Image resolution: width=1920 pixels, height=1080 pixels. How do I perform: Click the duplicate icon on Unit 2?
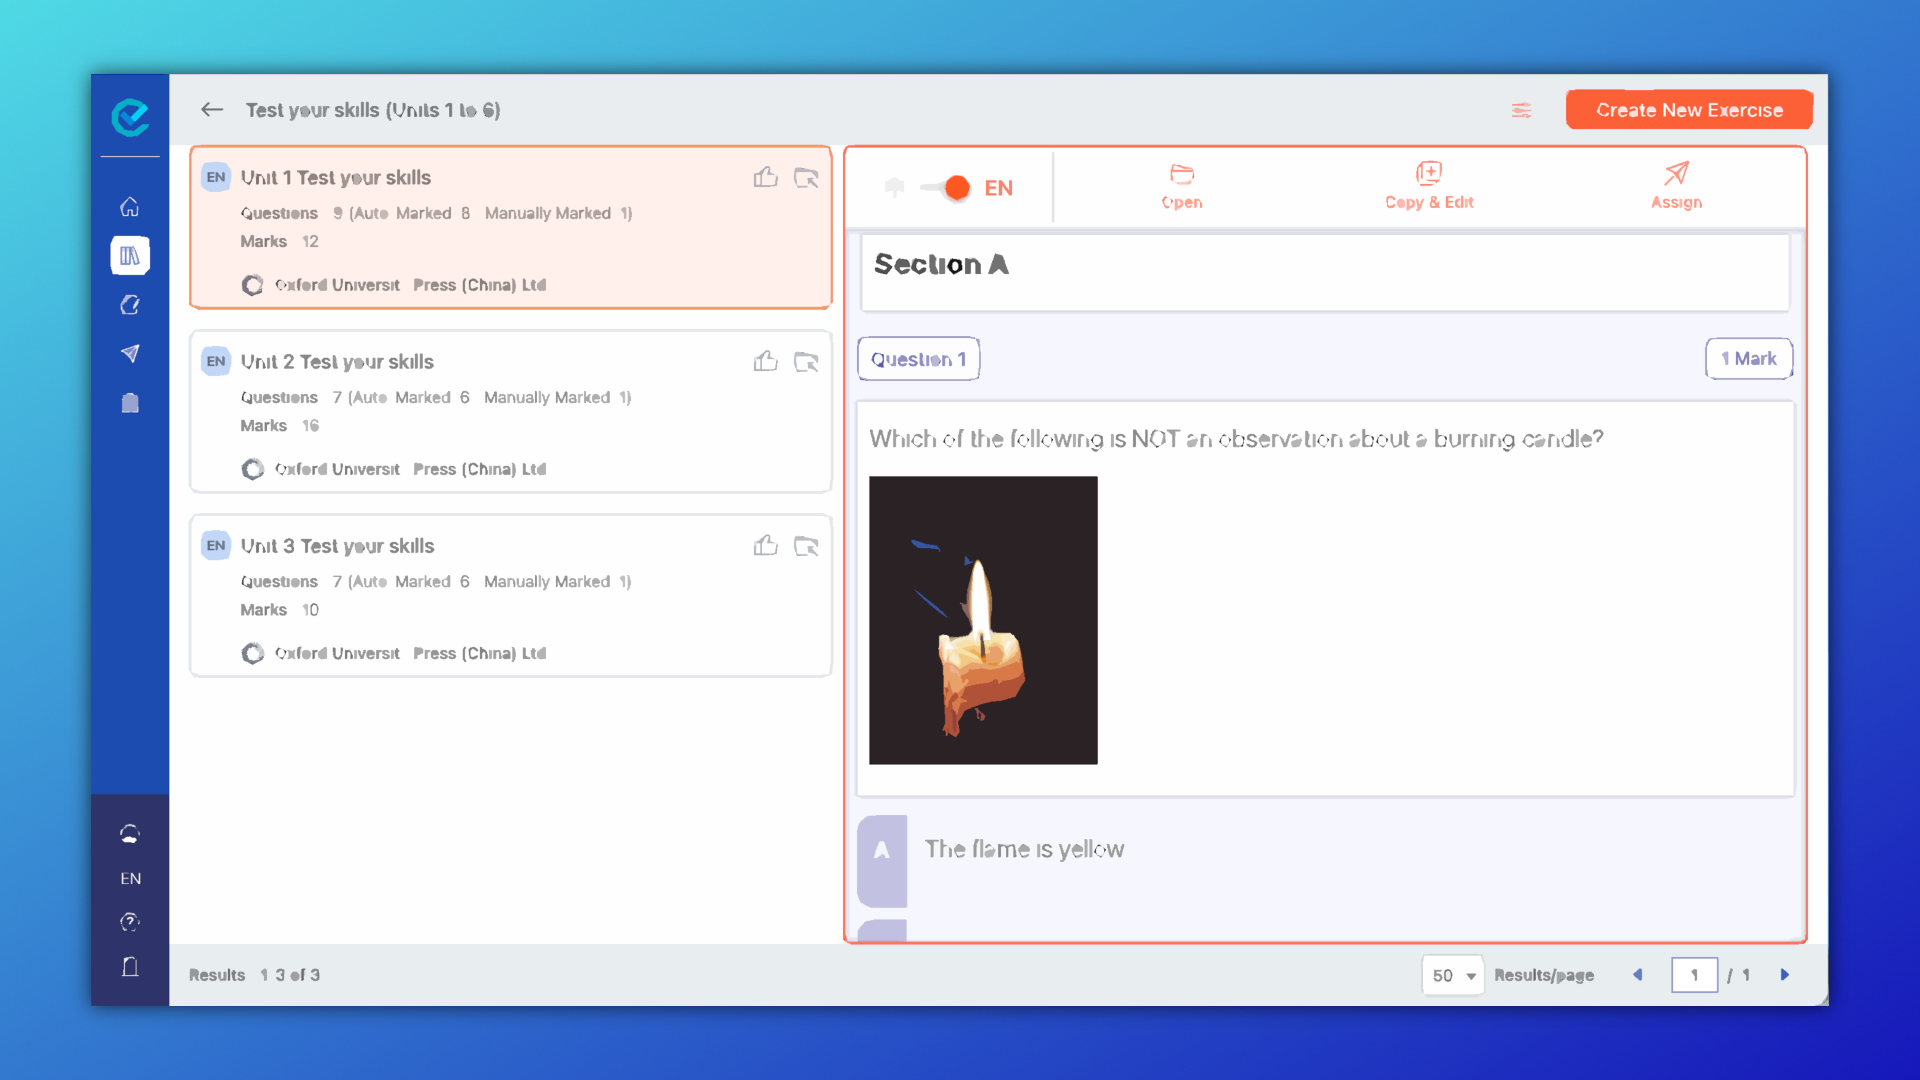[806, 361]
